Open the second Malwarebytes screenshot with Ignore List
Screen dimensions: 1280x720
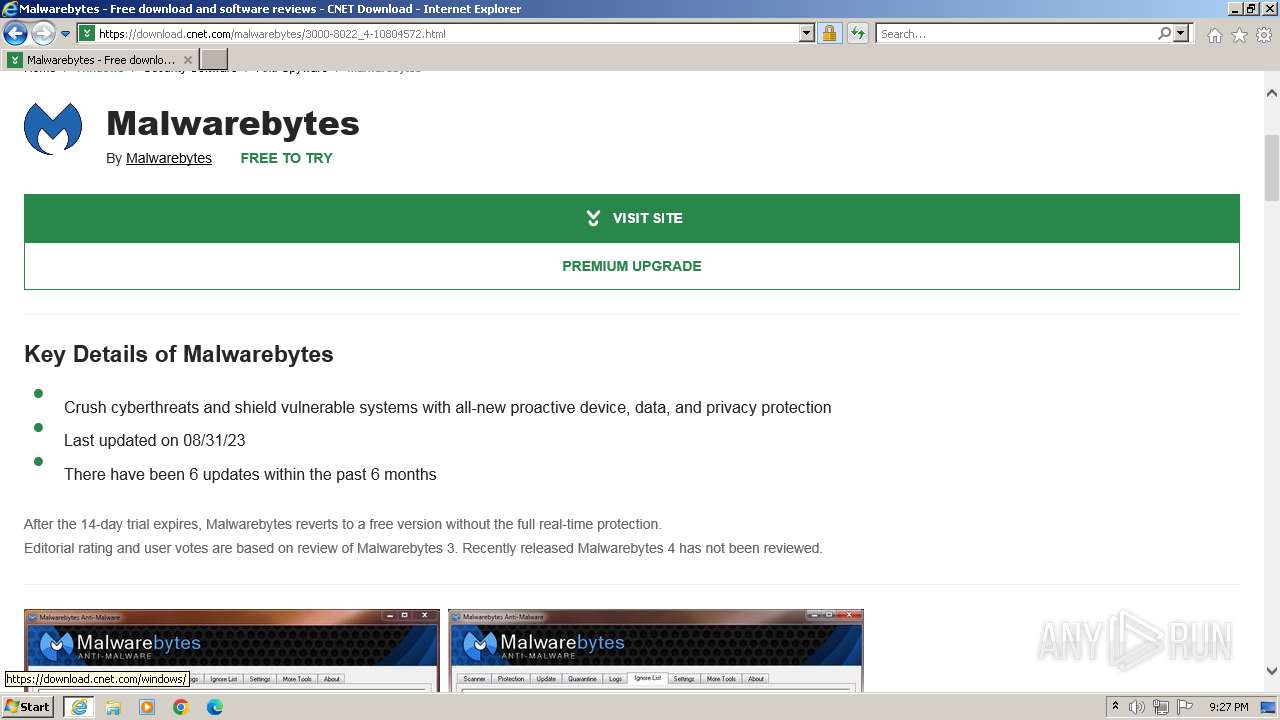[x=656, y=650]
